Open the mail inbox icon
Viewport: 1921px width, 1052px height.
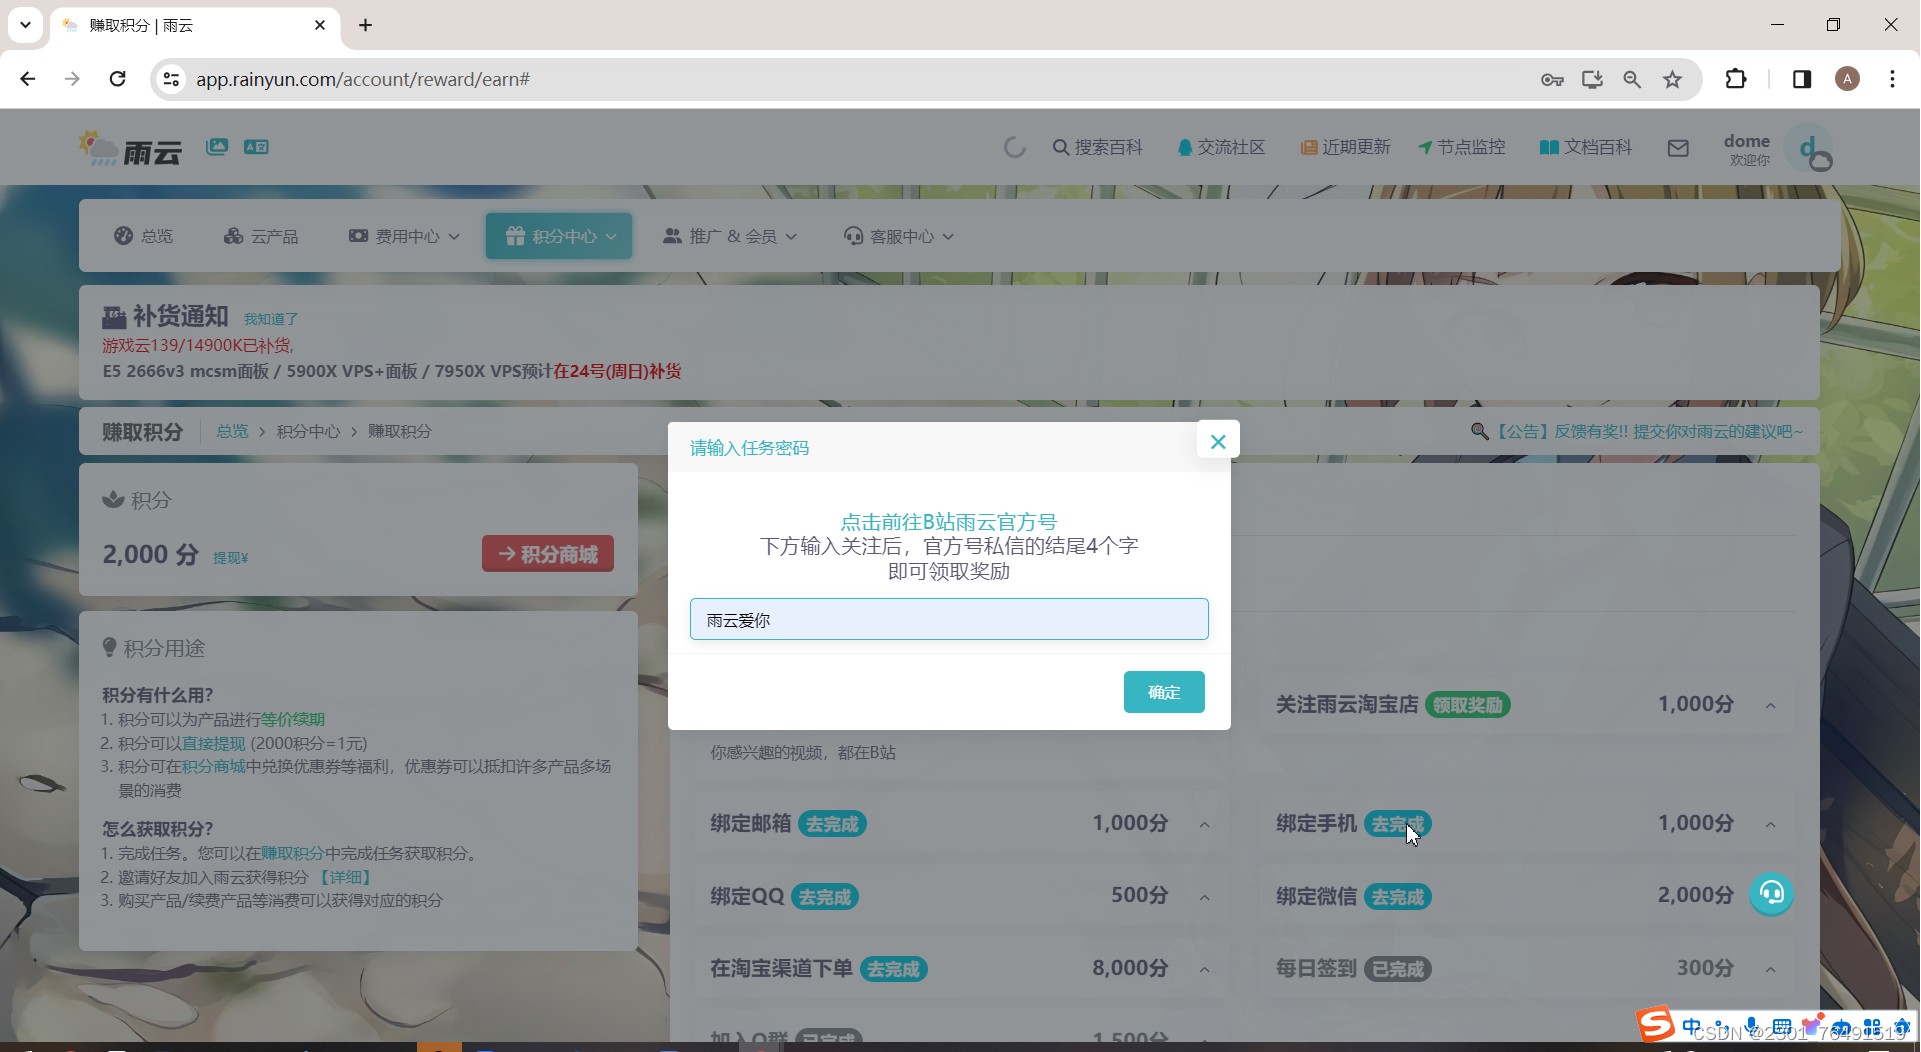1678,148
